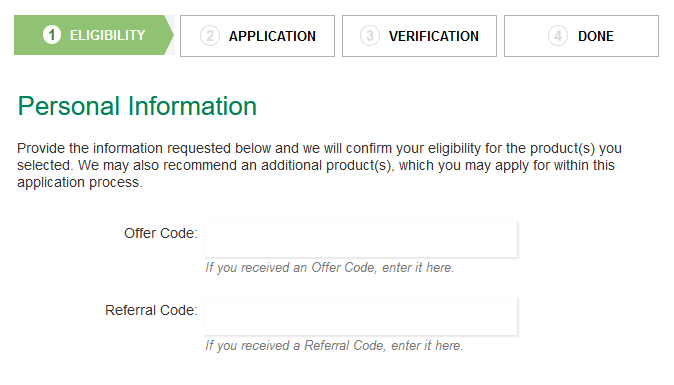Click the Referral Code hint text
The width and height of the screenshot is (674, 385).
tap(334, 345)
